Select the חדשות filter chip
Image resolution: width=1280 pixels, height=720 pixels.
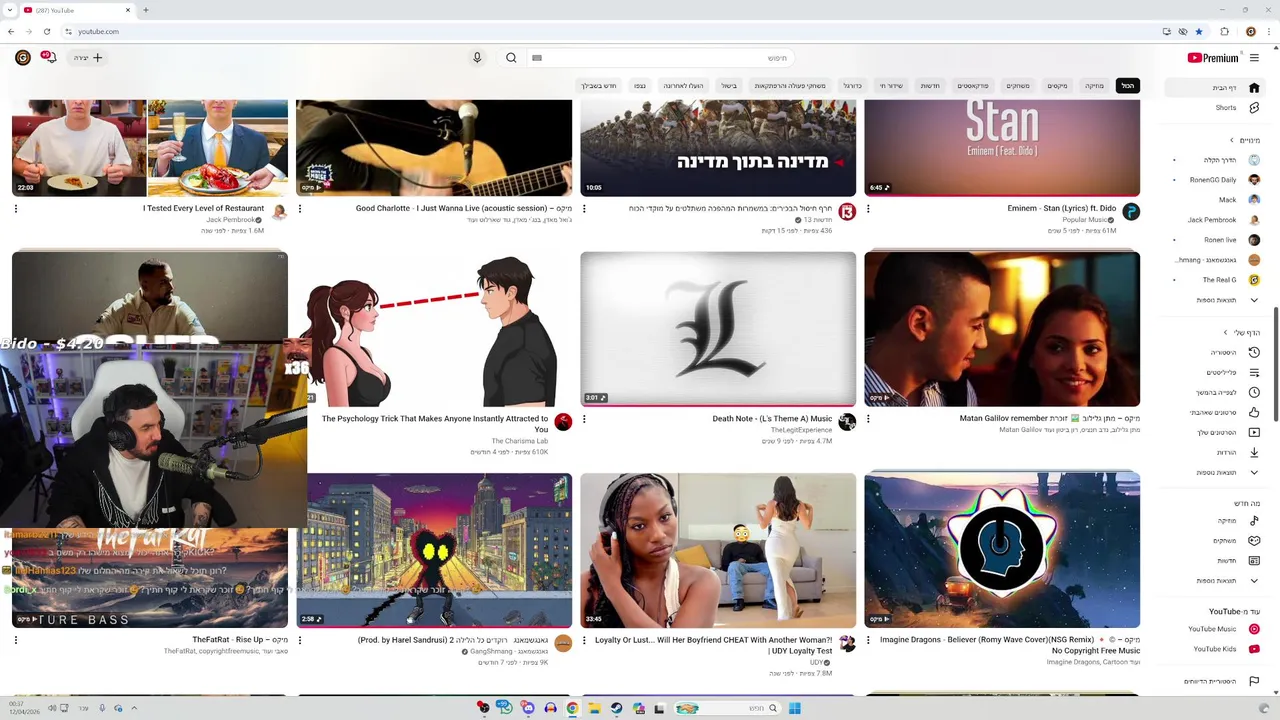pos(930,86)
